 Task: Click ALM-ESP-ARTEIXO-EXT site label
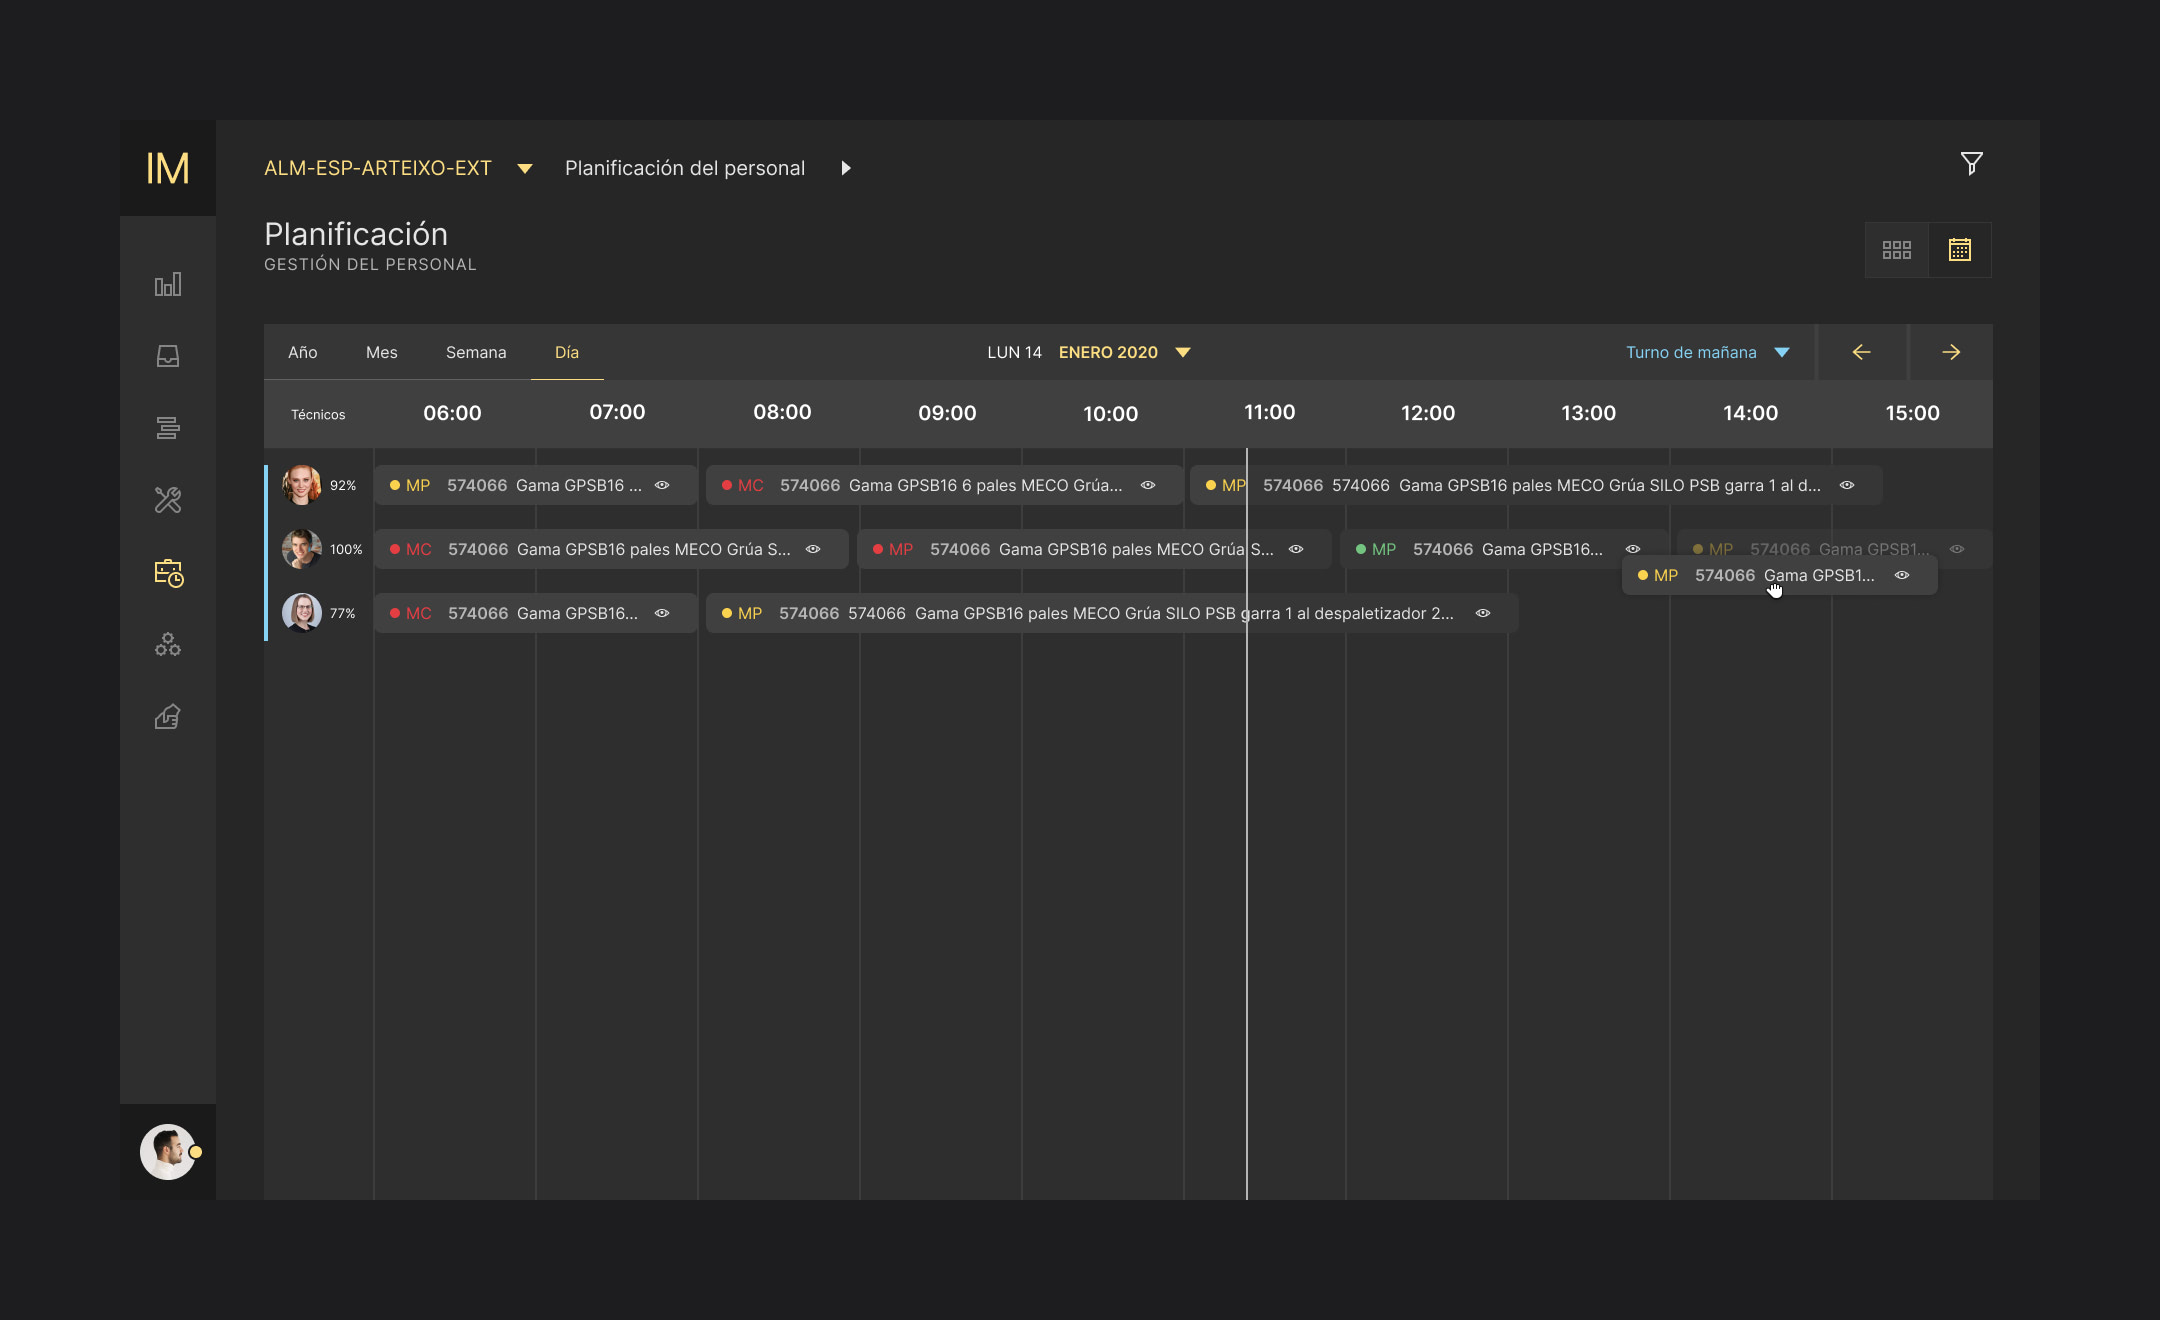pyautogui.click(x=378, y=168)
